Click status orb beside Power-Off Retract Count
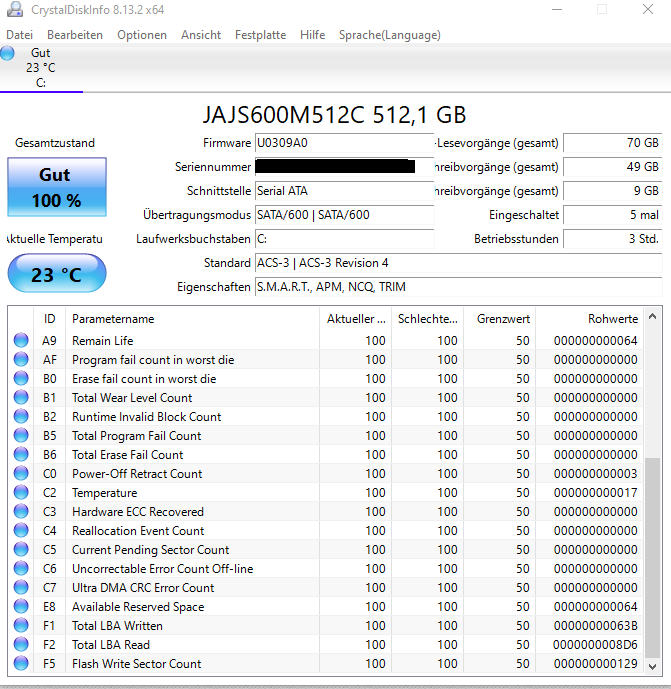 click(x=21, y=473)
